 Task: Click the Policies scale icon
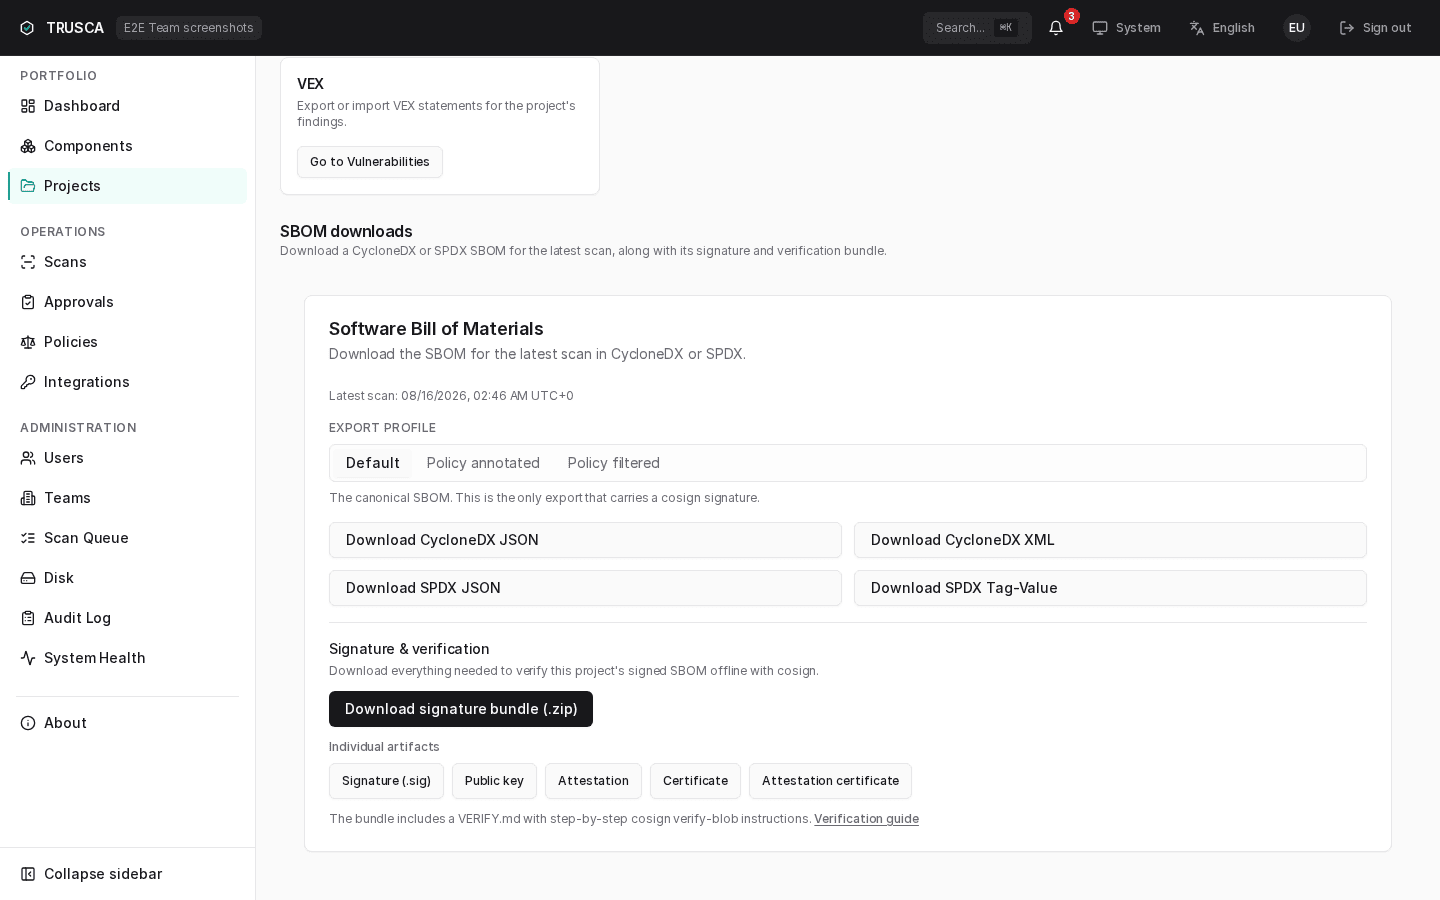pyautogui.click(x=28, y=342)
